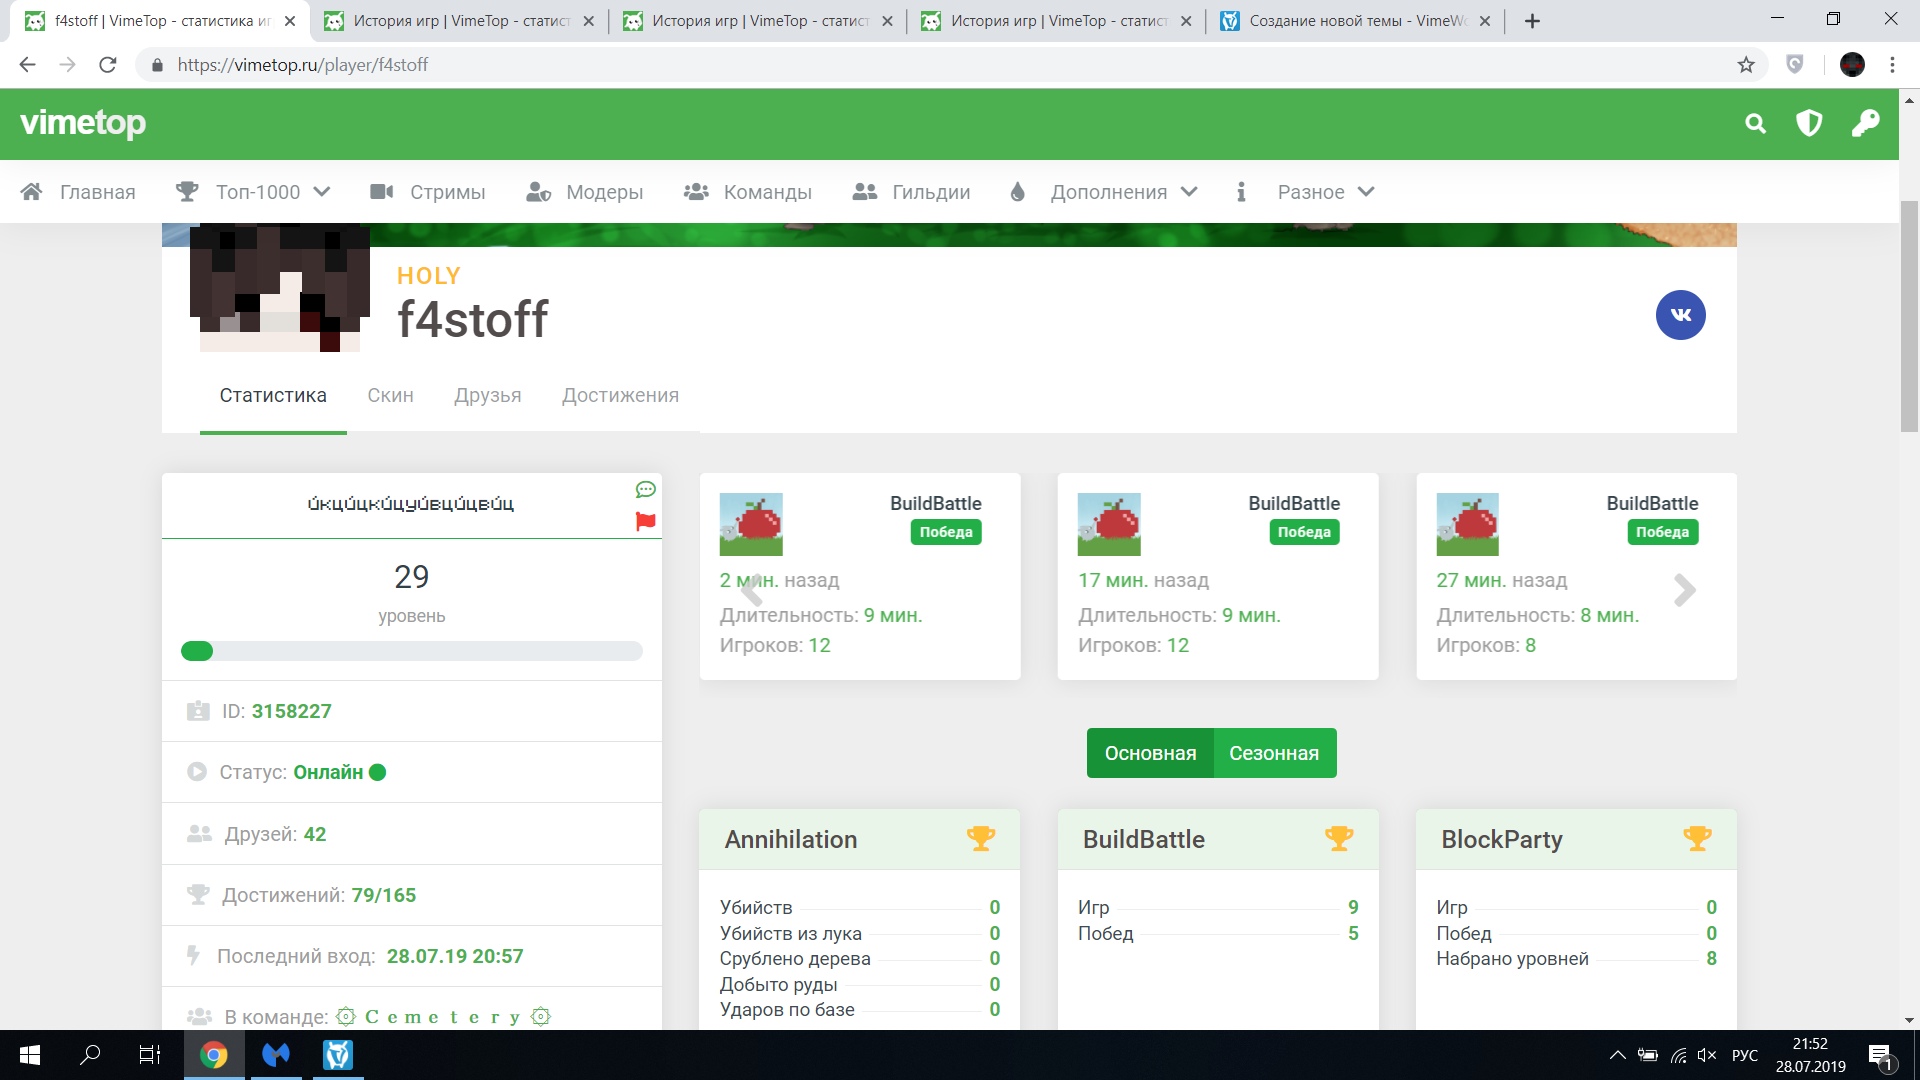Click achievements count 79/165
This screenshot has height=1080, width=1920.
(384, 895)
